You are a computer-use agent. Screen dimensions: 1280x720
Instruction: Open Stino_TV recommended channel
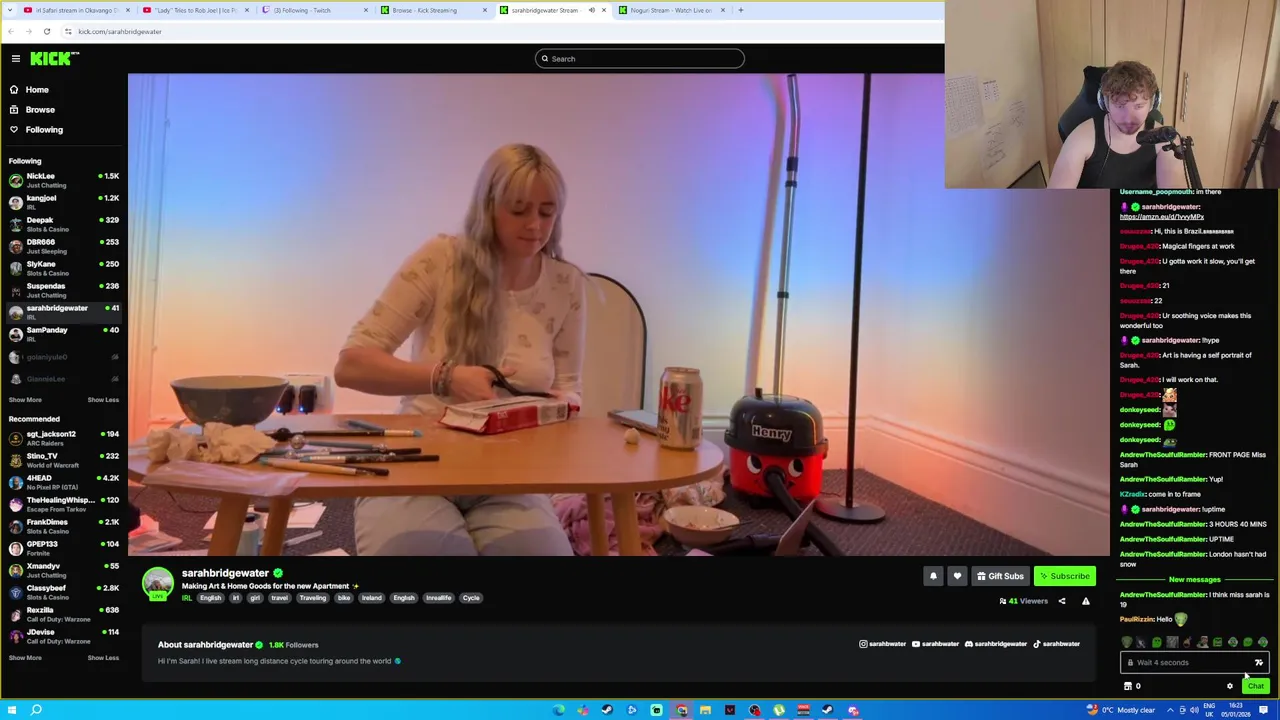63,460
